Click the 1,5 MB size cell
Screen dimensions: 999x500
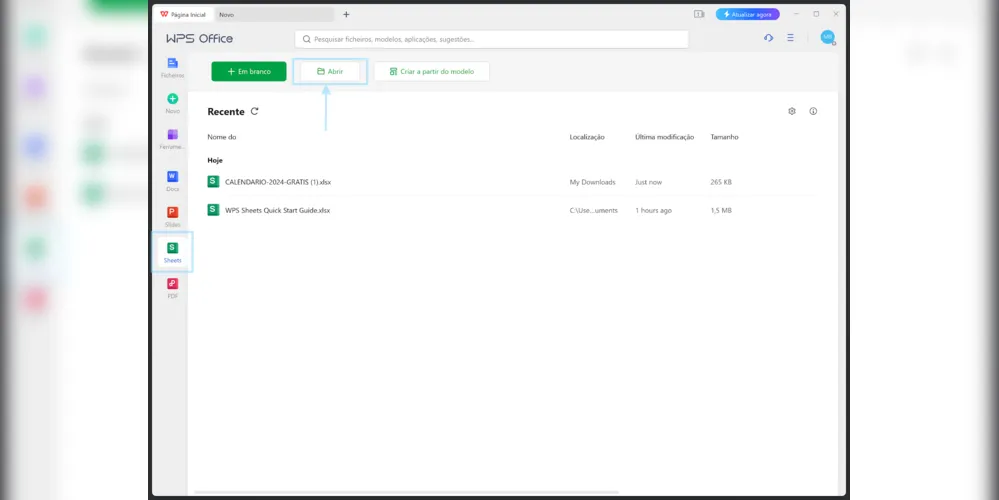[x=721, y=210]
